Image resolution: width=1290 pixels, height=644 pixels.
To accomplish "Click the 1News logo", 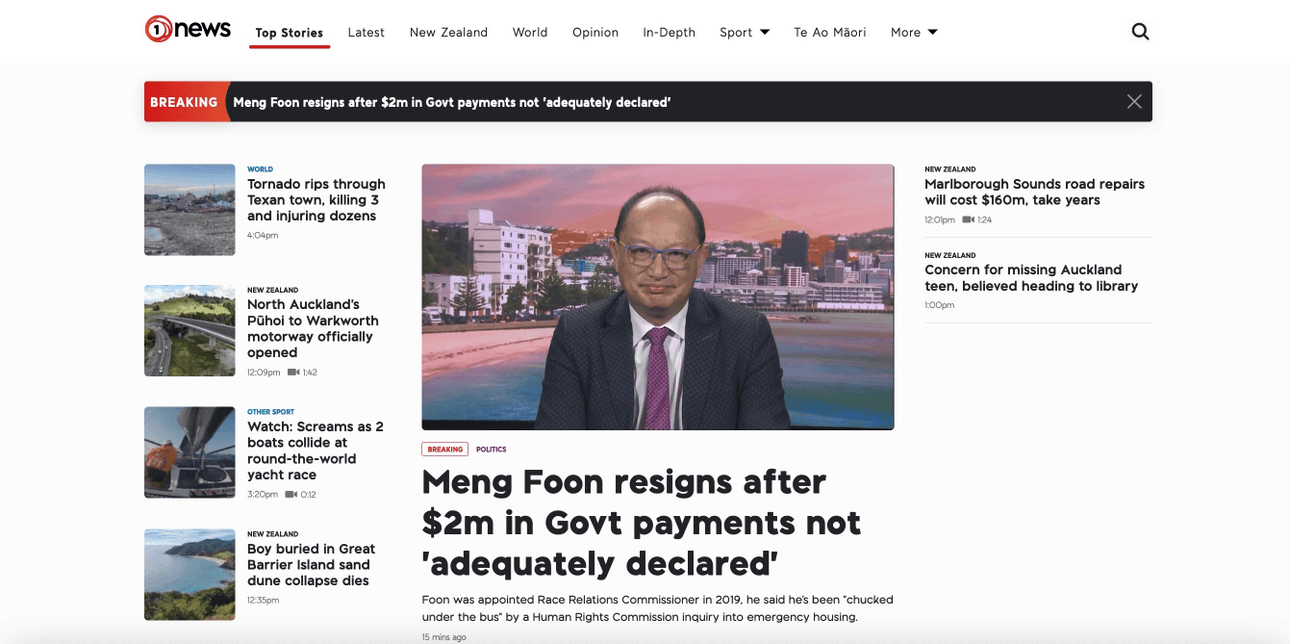I will [188, 29].
